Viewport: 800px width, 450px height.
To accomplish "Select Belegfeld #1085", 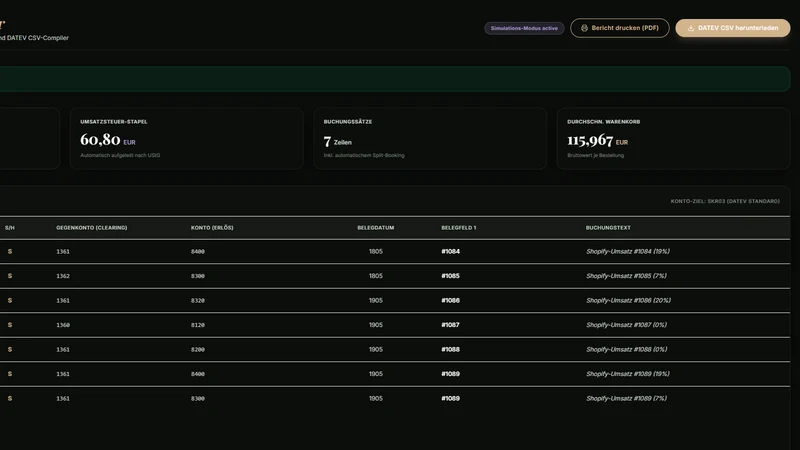I will pos(451,276).
